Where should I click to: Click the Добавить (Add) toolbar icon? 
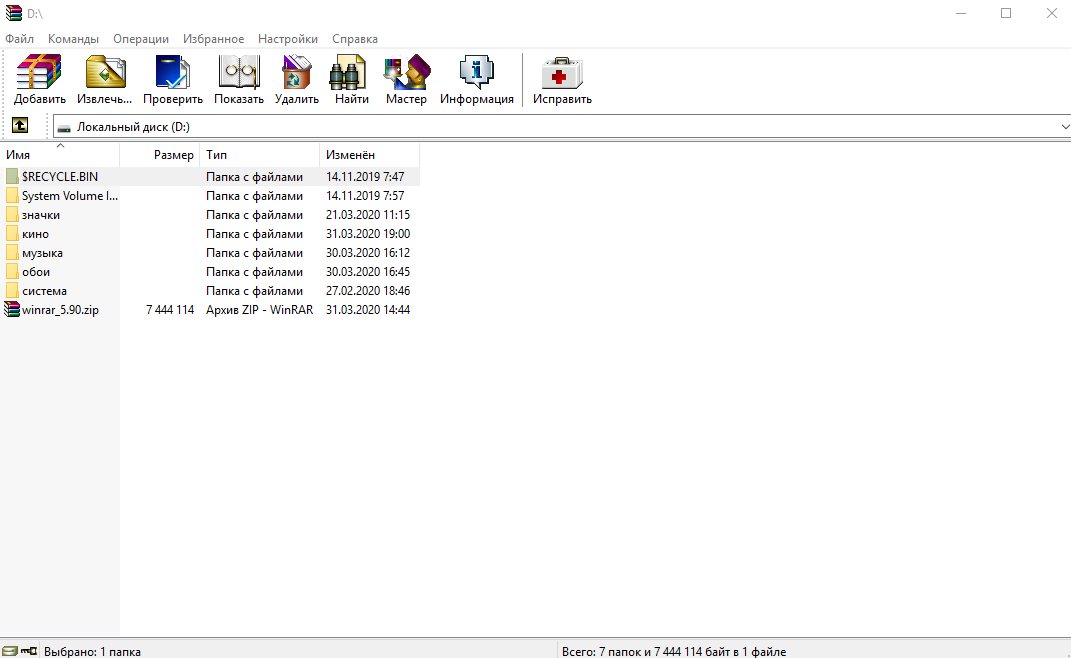[39, 72]
